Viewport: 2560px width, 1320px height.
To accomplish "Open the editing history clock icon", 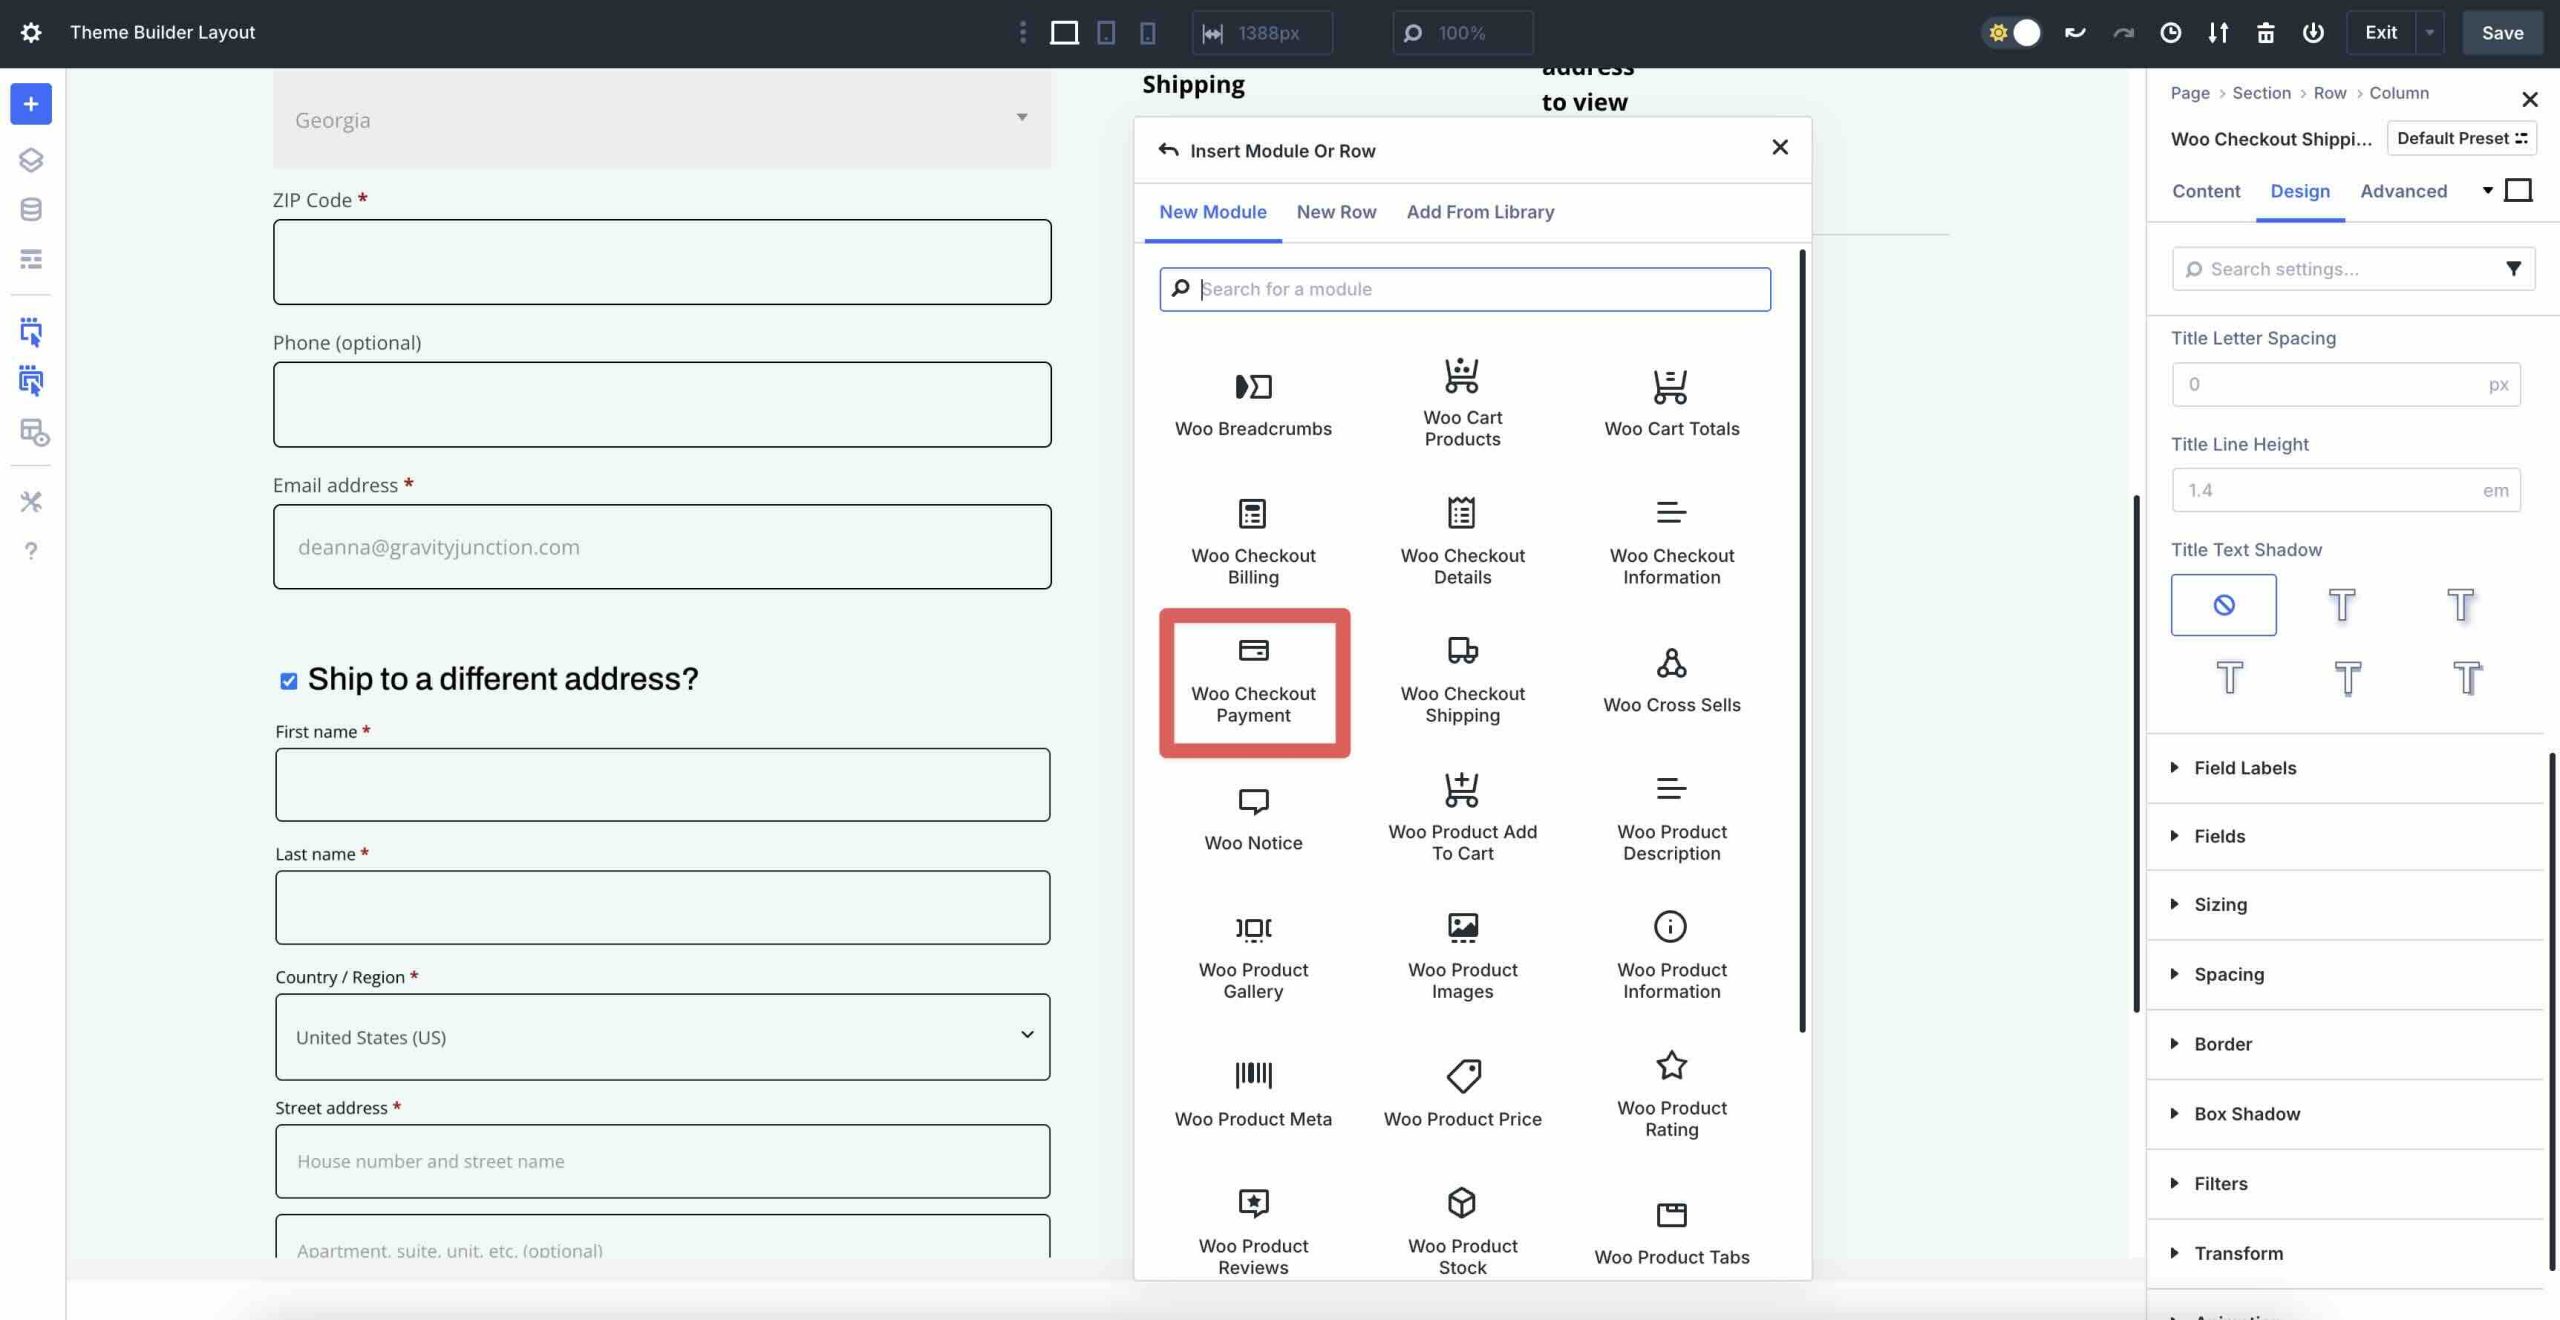I will [2169, 32].
